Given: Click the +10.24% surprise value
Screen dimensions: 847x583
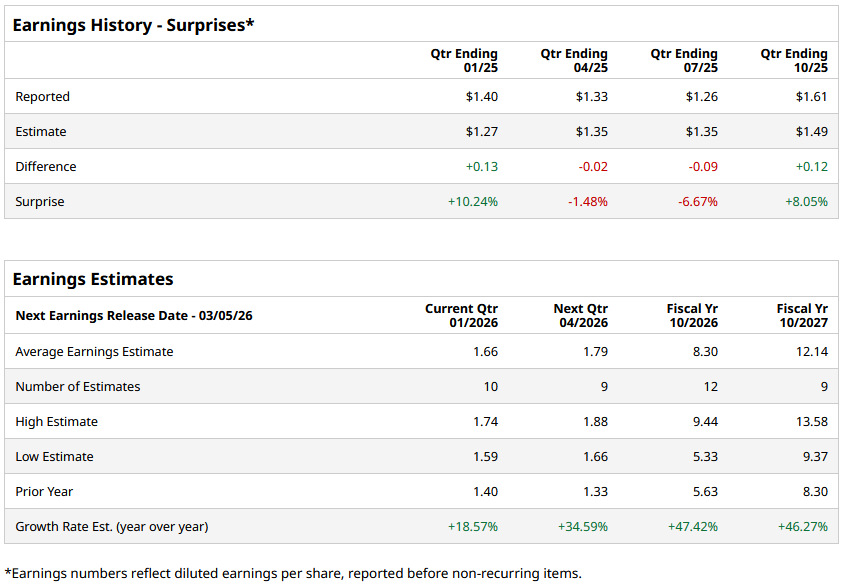Looking at the screenshot, I should coord(472,202).
